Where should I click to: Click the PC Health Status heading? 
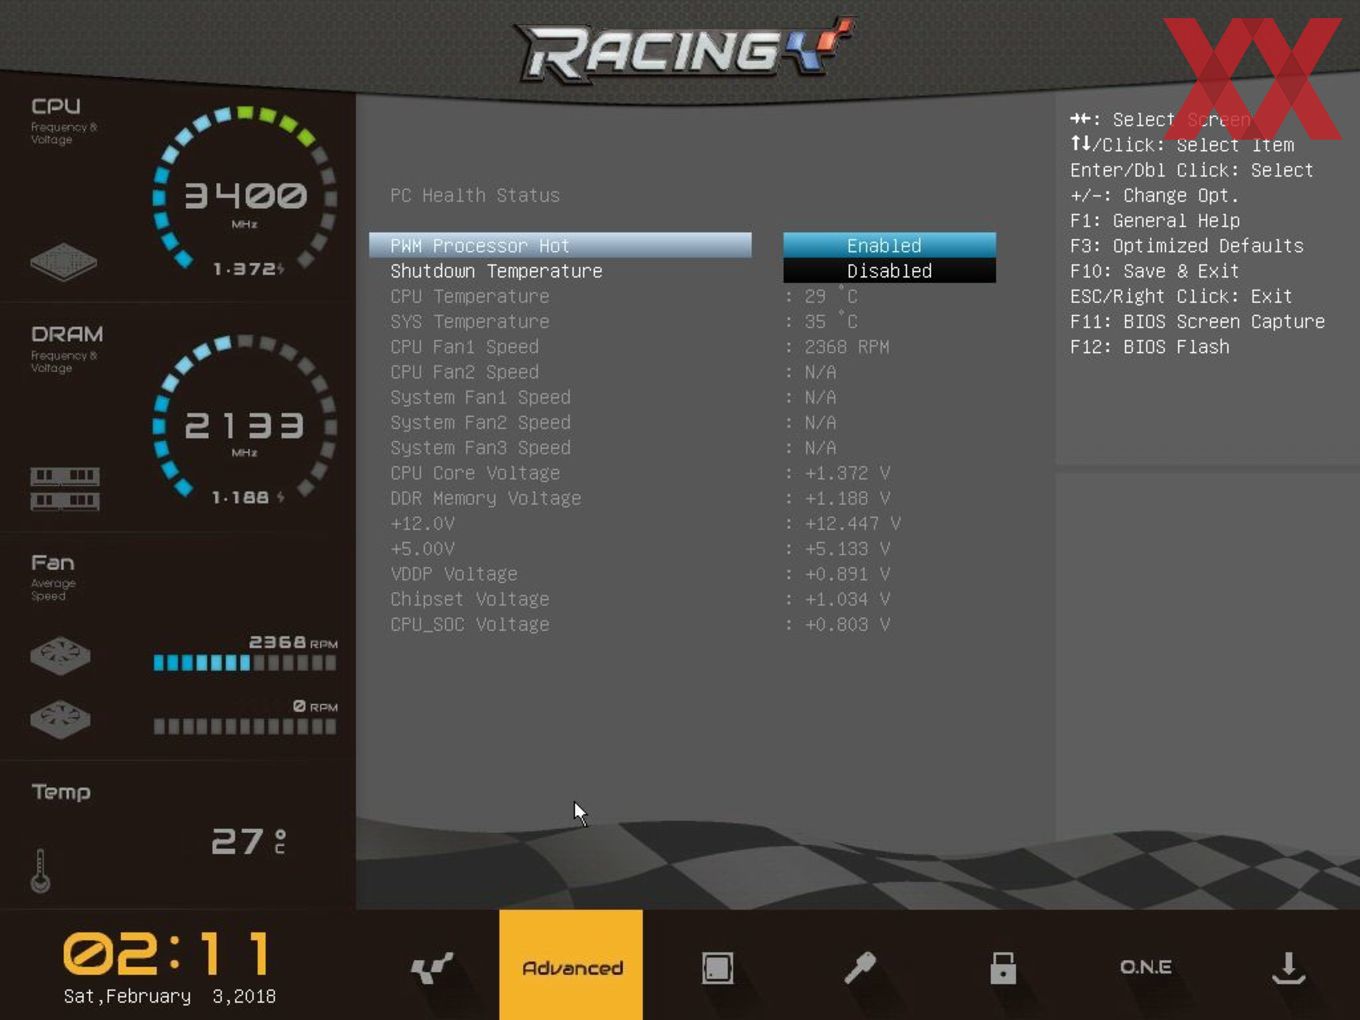pos(475,195)
